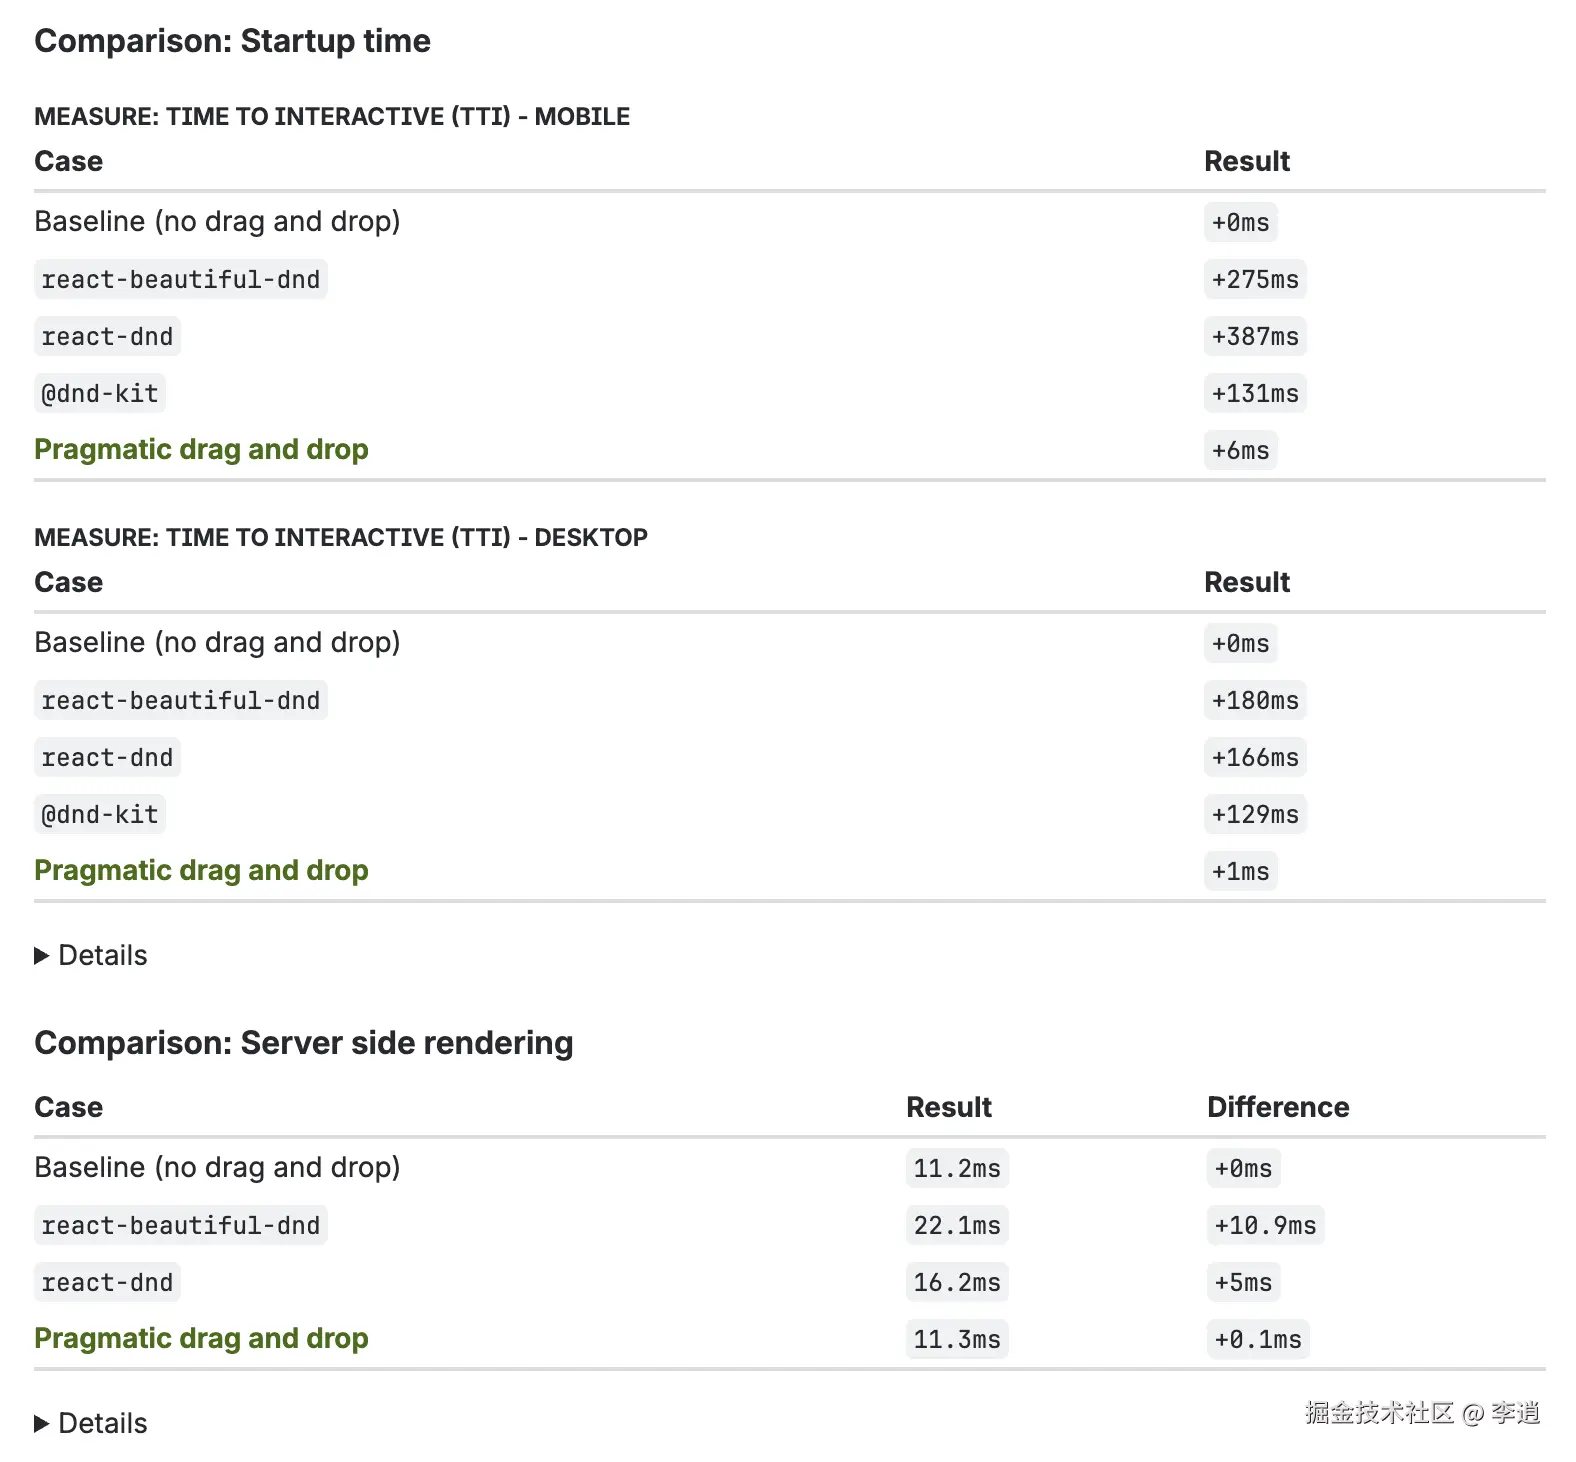Open Pragmatic drag and drop in desktop TTI table
1576x1462 pixels.
(x=201, y=871)
